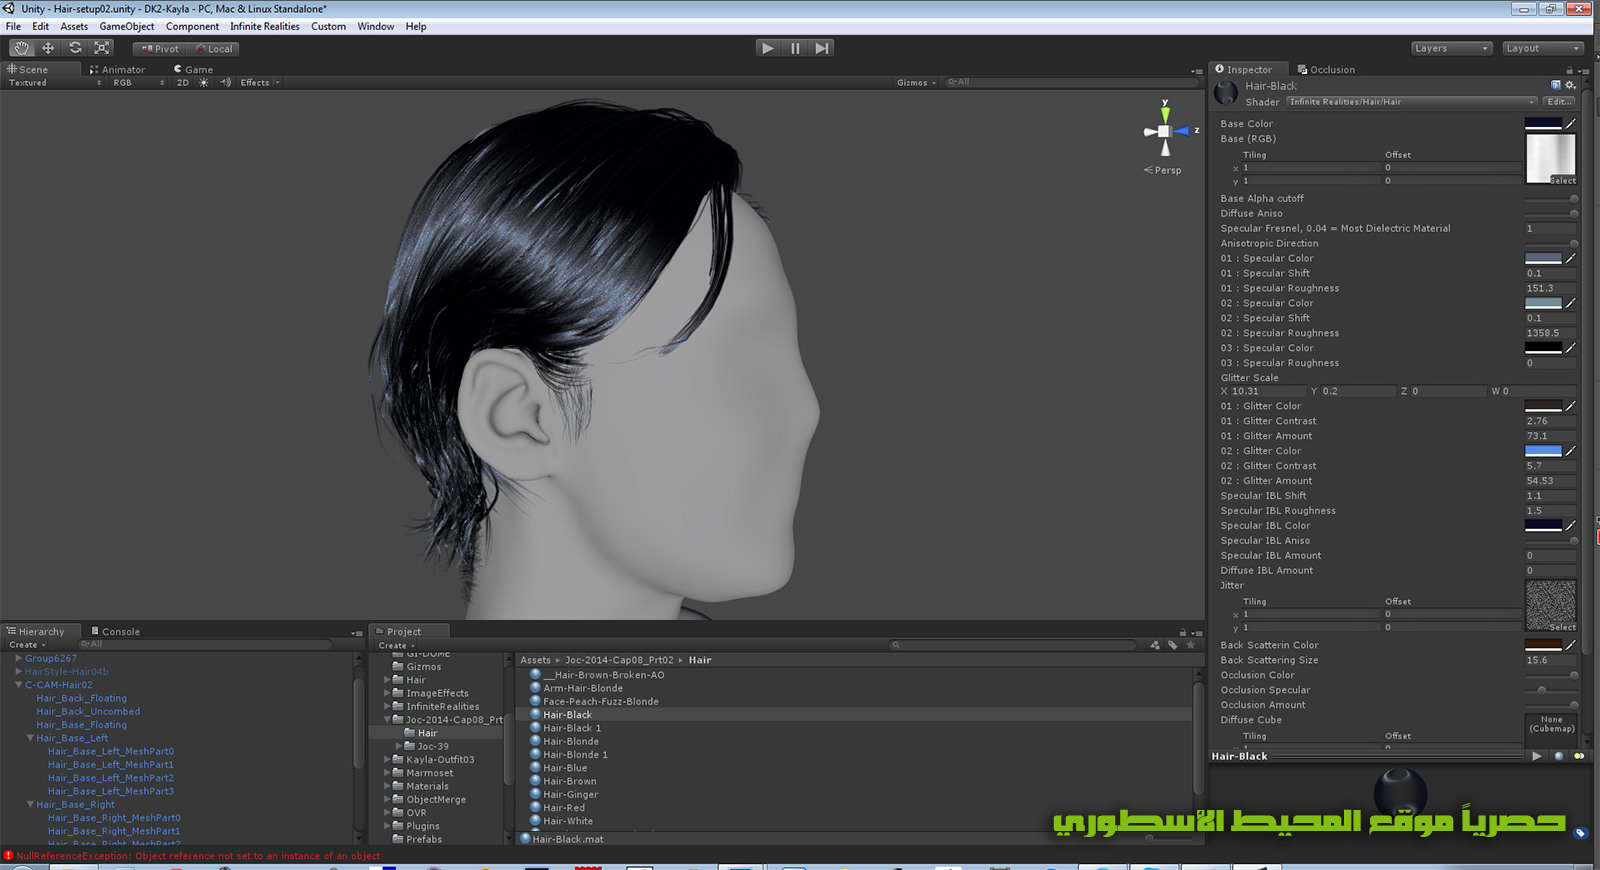Click the shader Edit... button
The width and height of the screenshot is (1600, 870).
click(x=1559, y=102)
